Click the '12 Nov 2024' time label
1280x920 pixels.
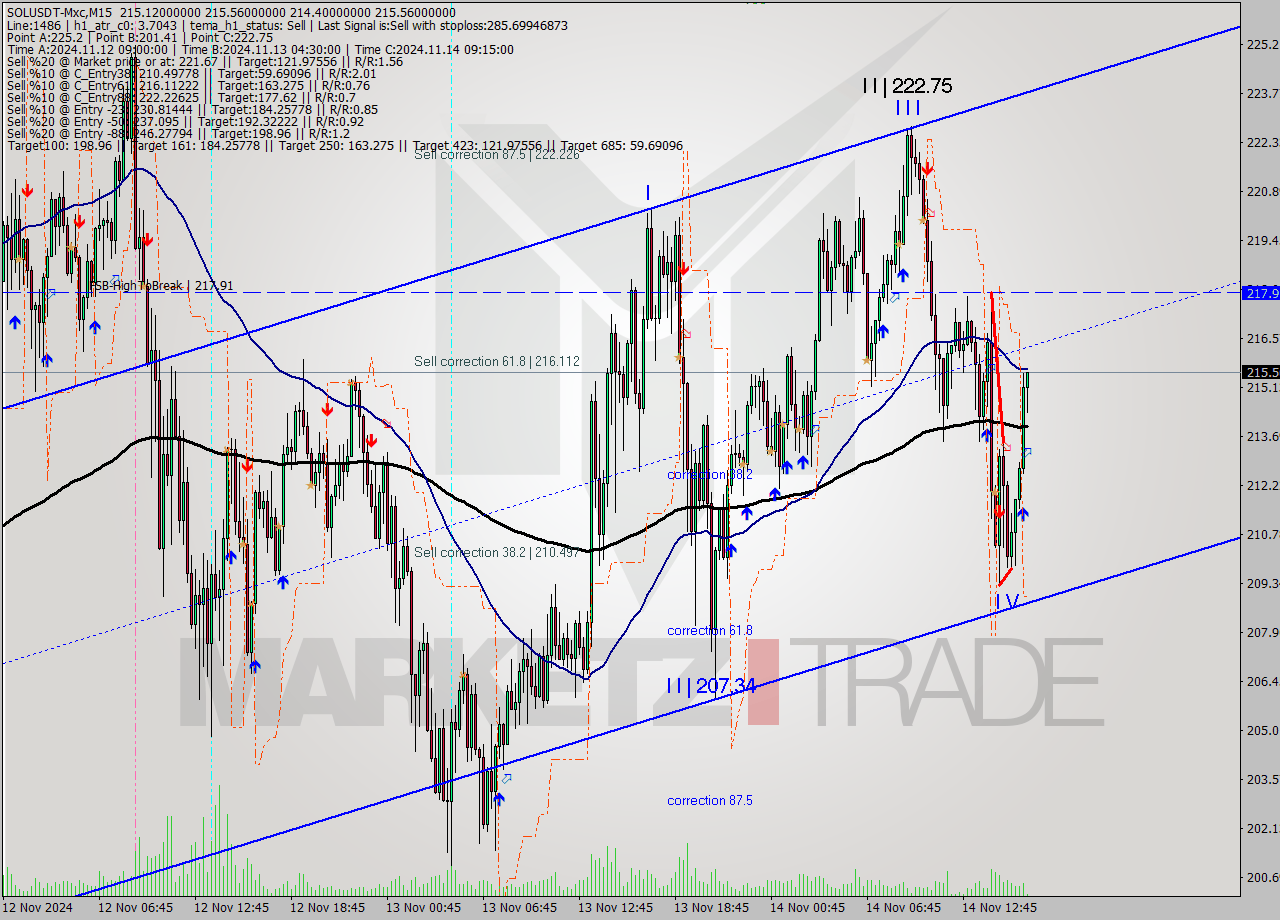pos(38,908)
